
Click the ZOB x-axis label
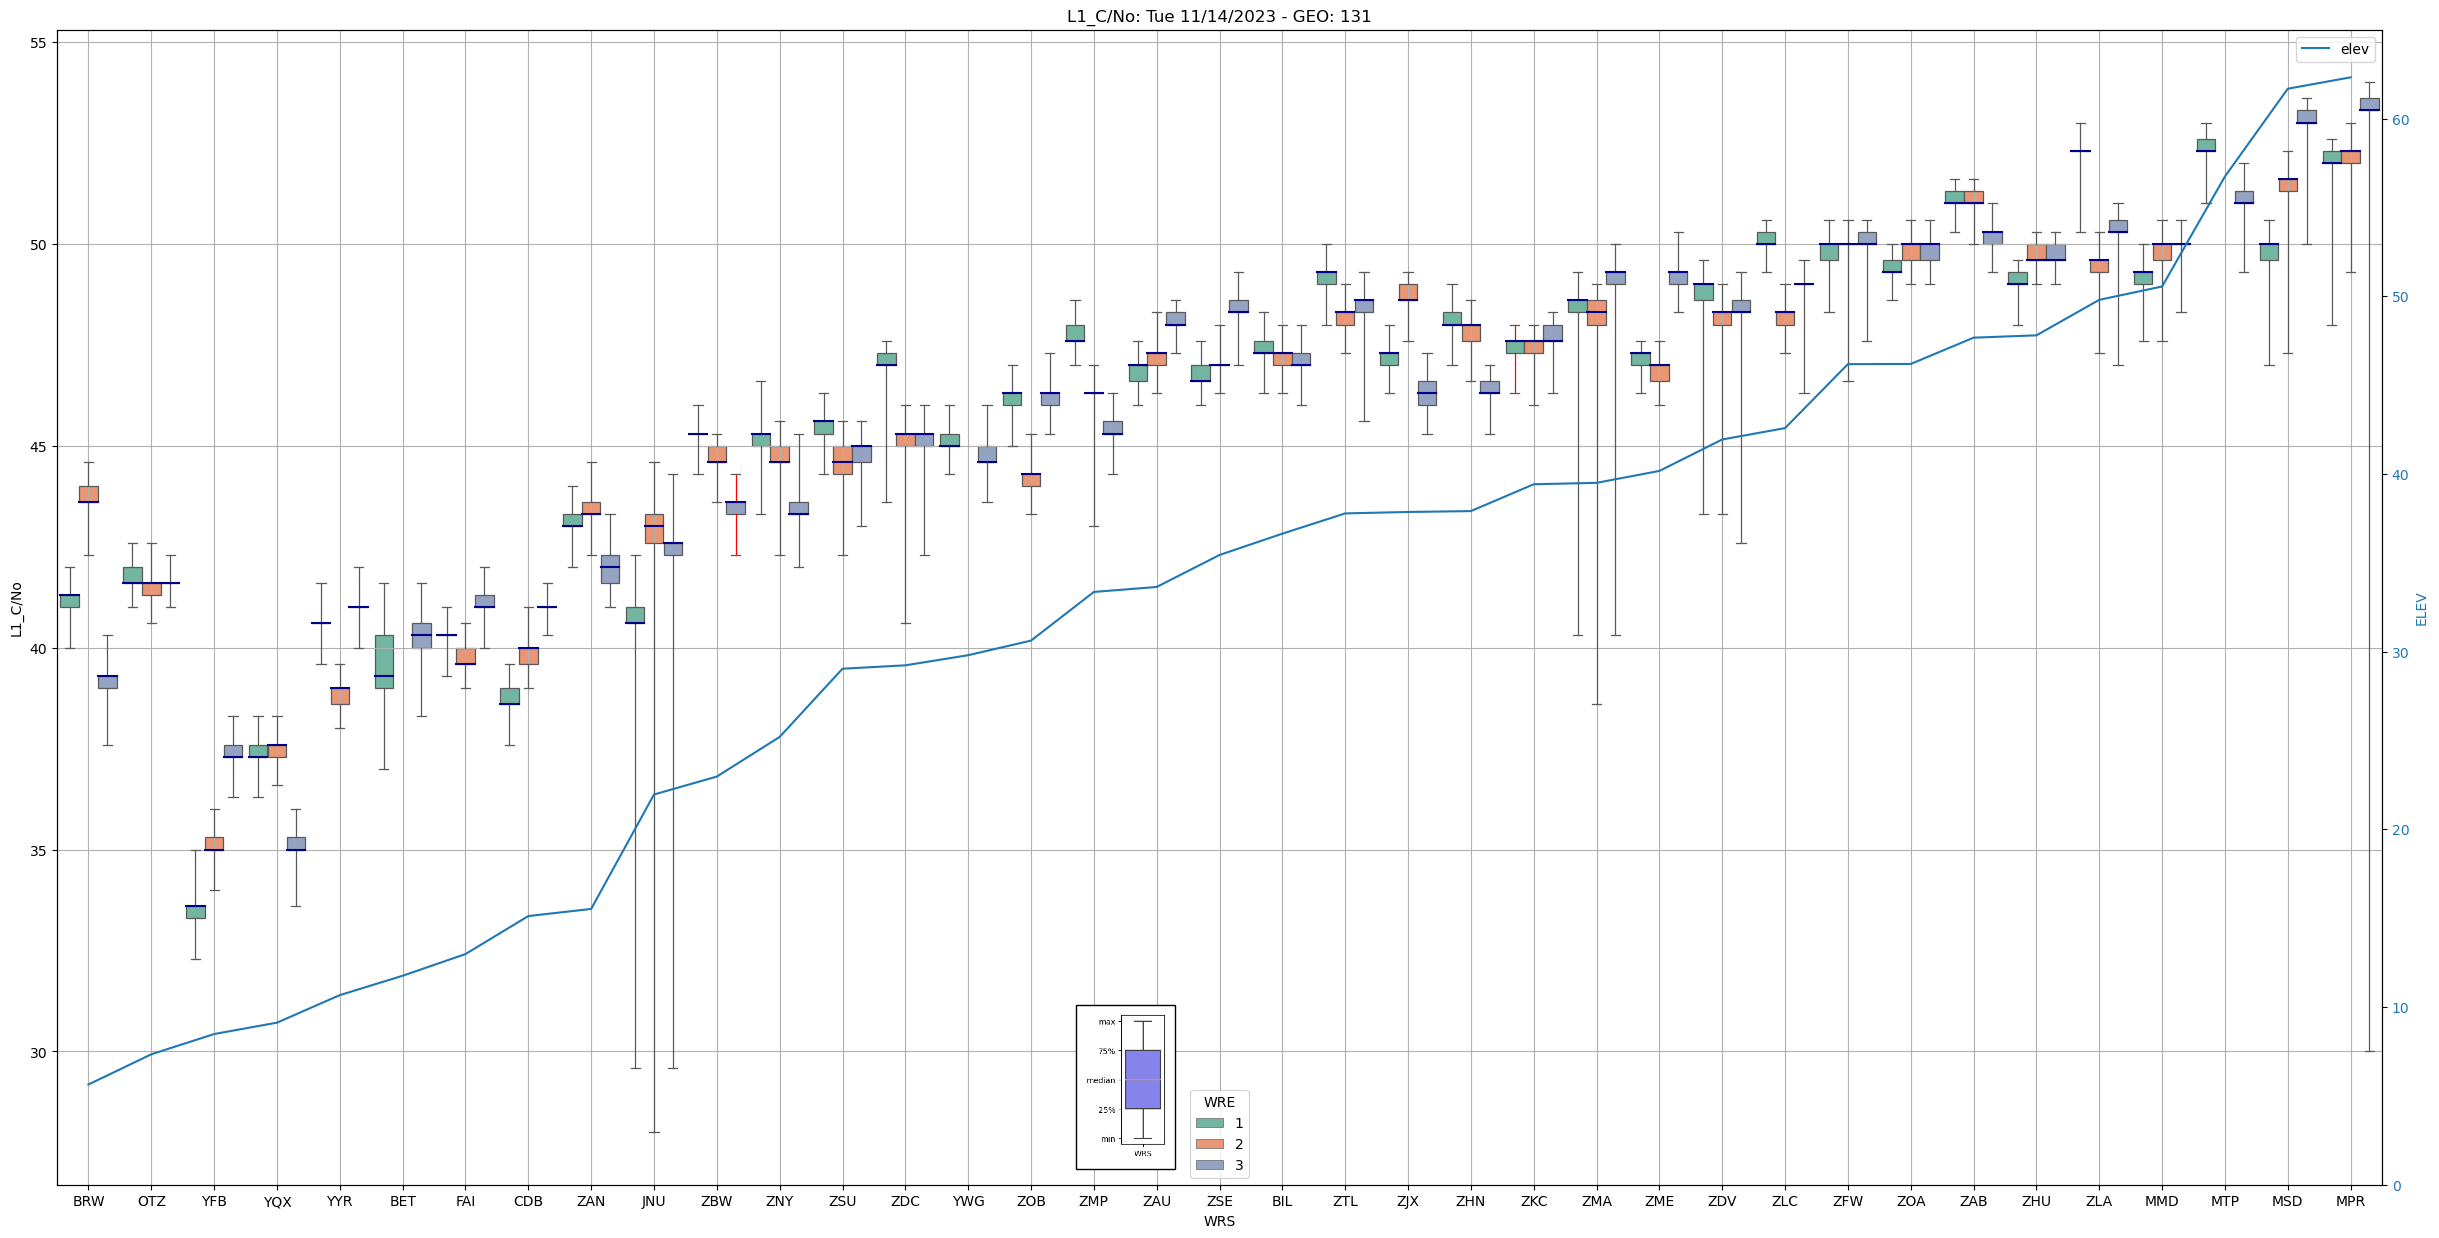tap(1031, 1201)
